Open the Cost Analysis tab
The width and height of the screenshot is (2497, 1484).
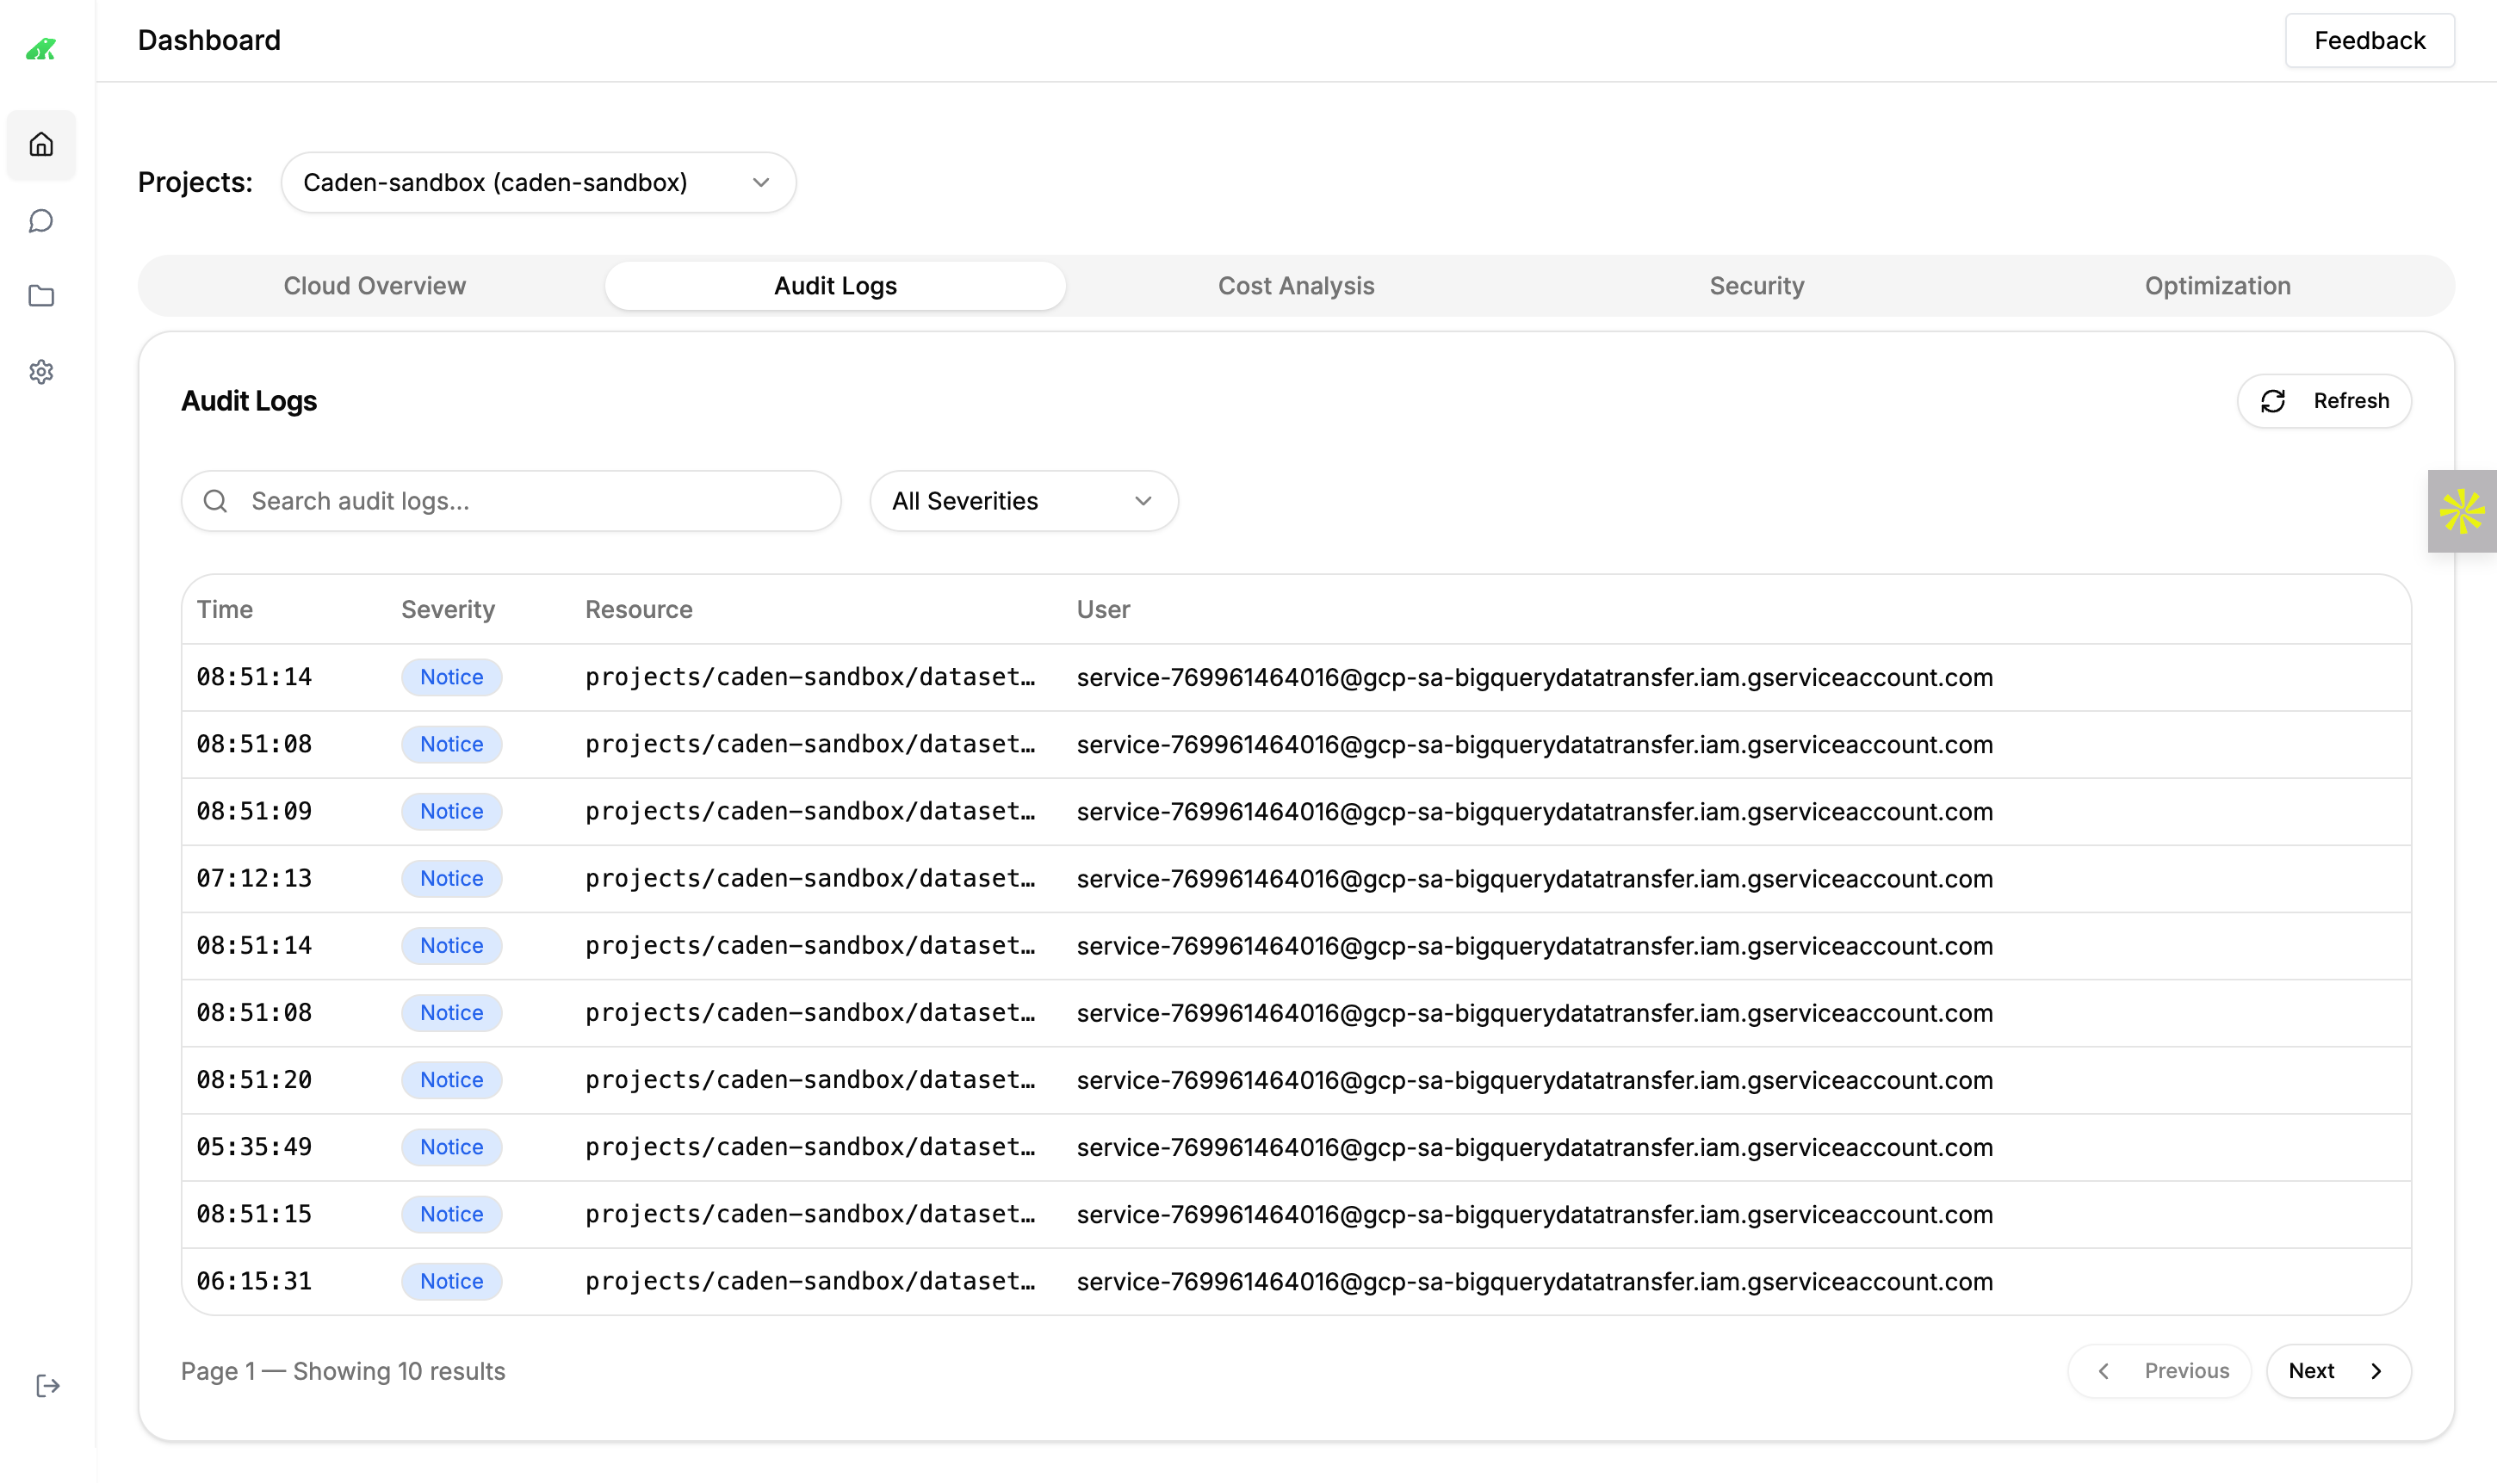(x=1295, y=285)
